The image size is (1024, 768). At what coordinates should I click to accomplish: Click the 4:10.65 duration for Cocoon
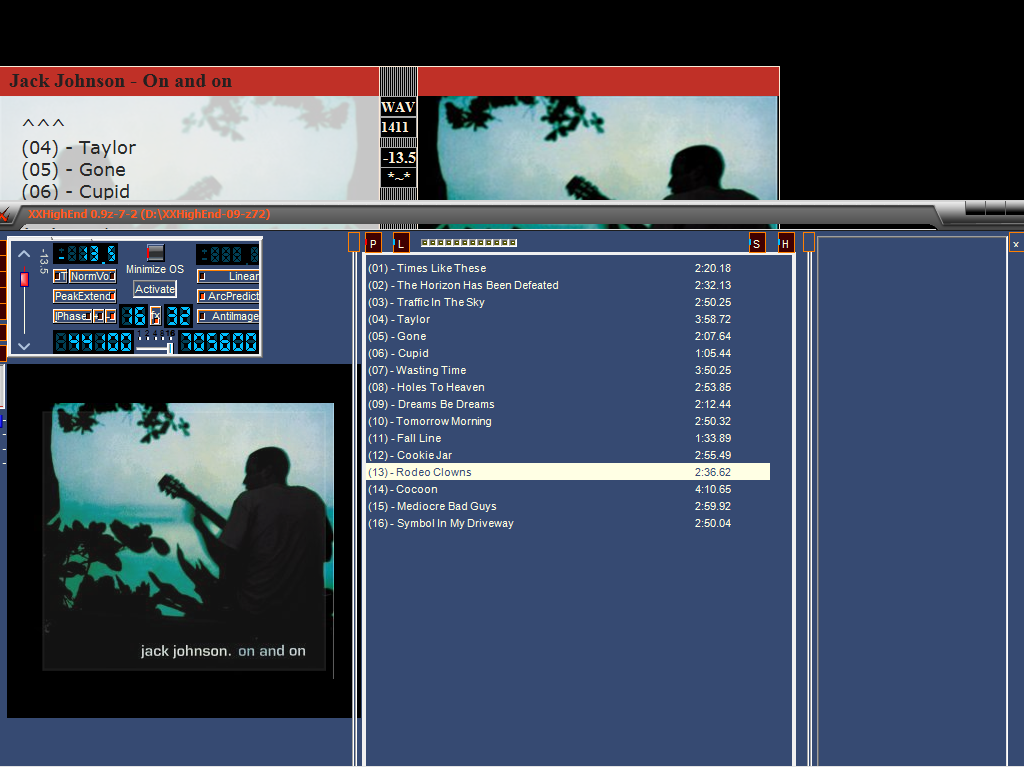[x=712, y=489]
